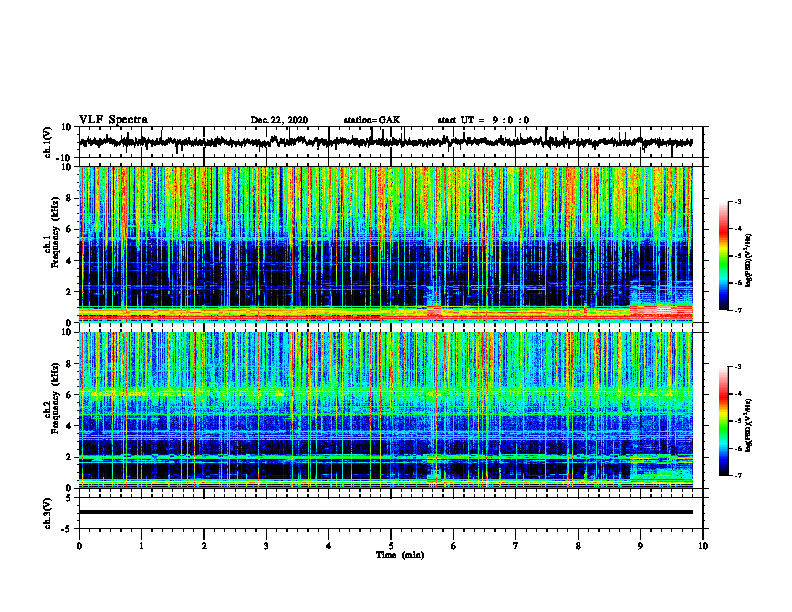The width and height of the screenshot is (792, 612).
Task: Click the "5" tick on ch.3(V) axis
Action: [x=69, y=498]
